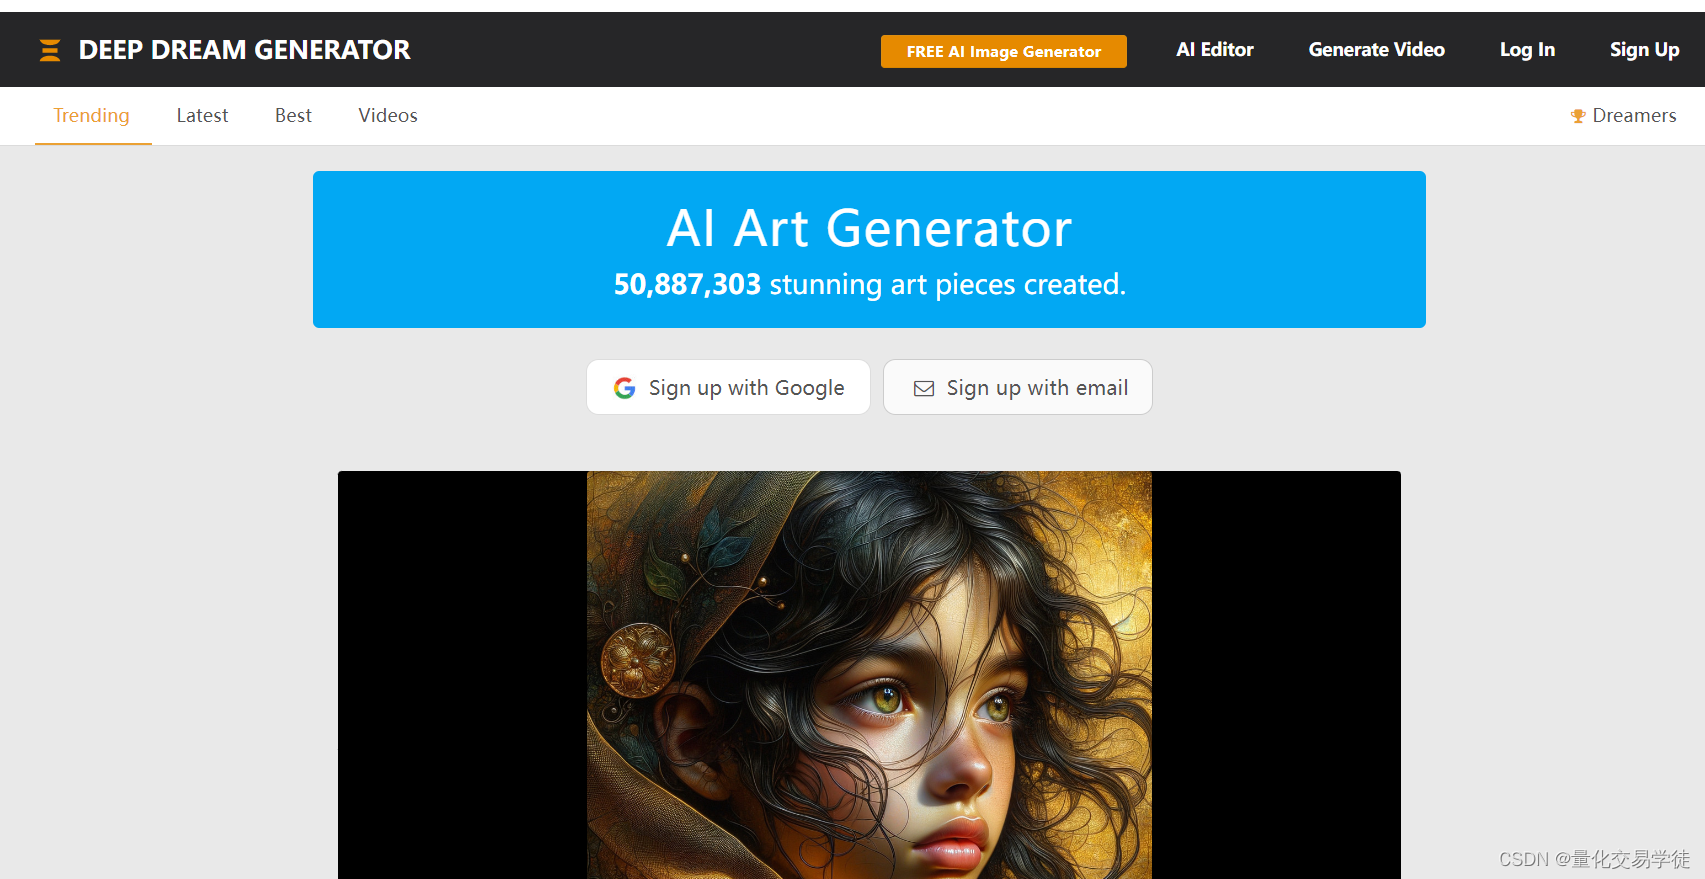
Task: Go to Generate Video
Action: pos(1376,50)
